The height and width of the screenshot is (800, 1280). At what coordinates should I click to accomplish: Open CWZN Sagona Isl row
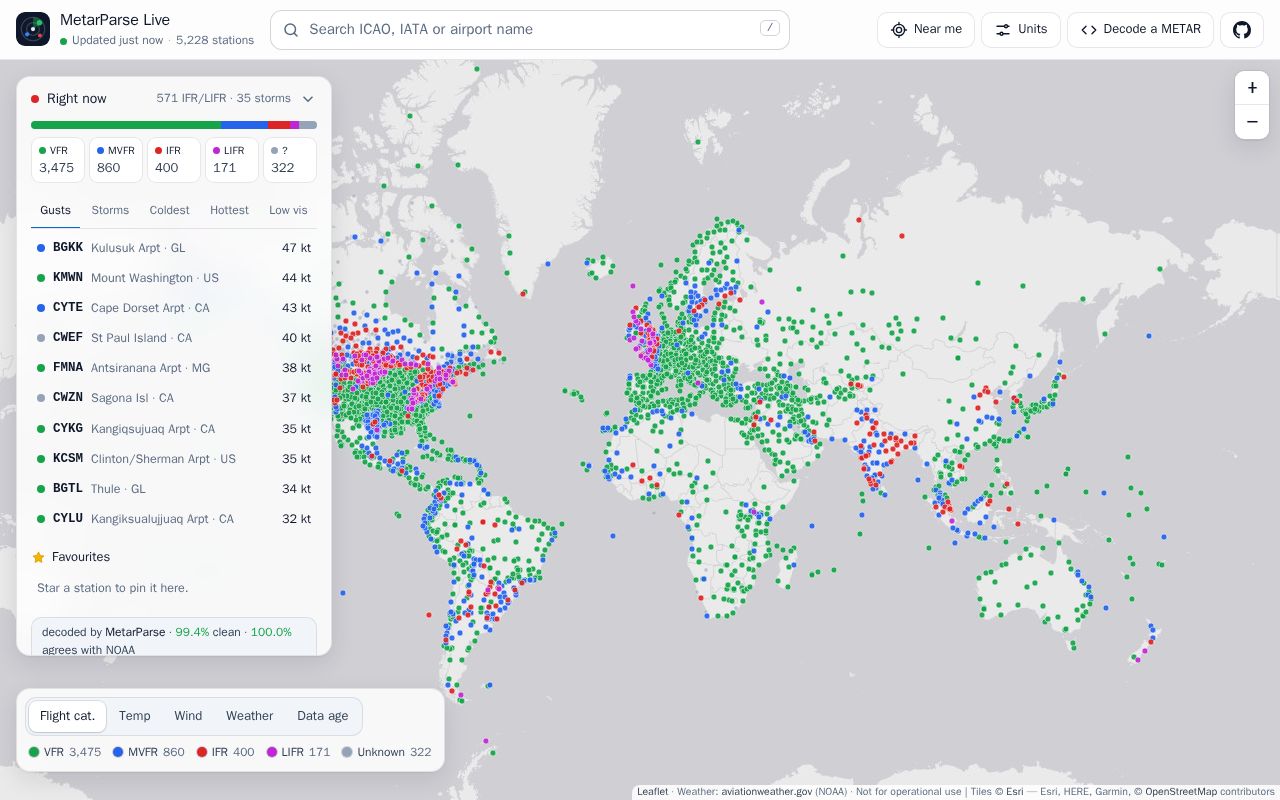click(x=174, y=398)
